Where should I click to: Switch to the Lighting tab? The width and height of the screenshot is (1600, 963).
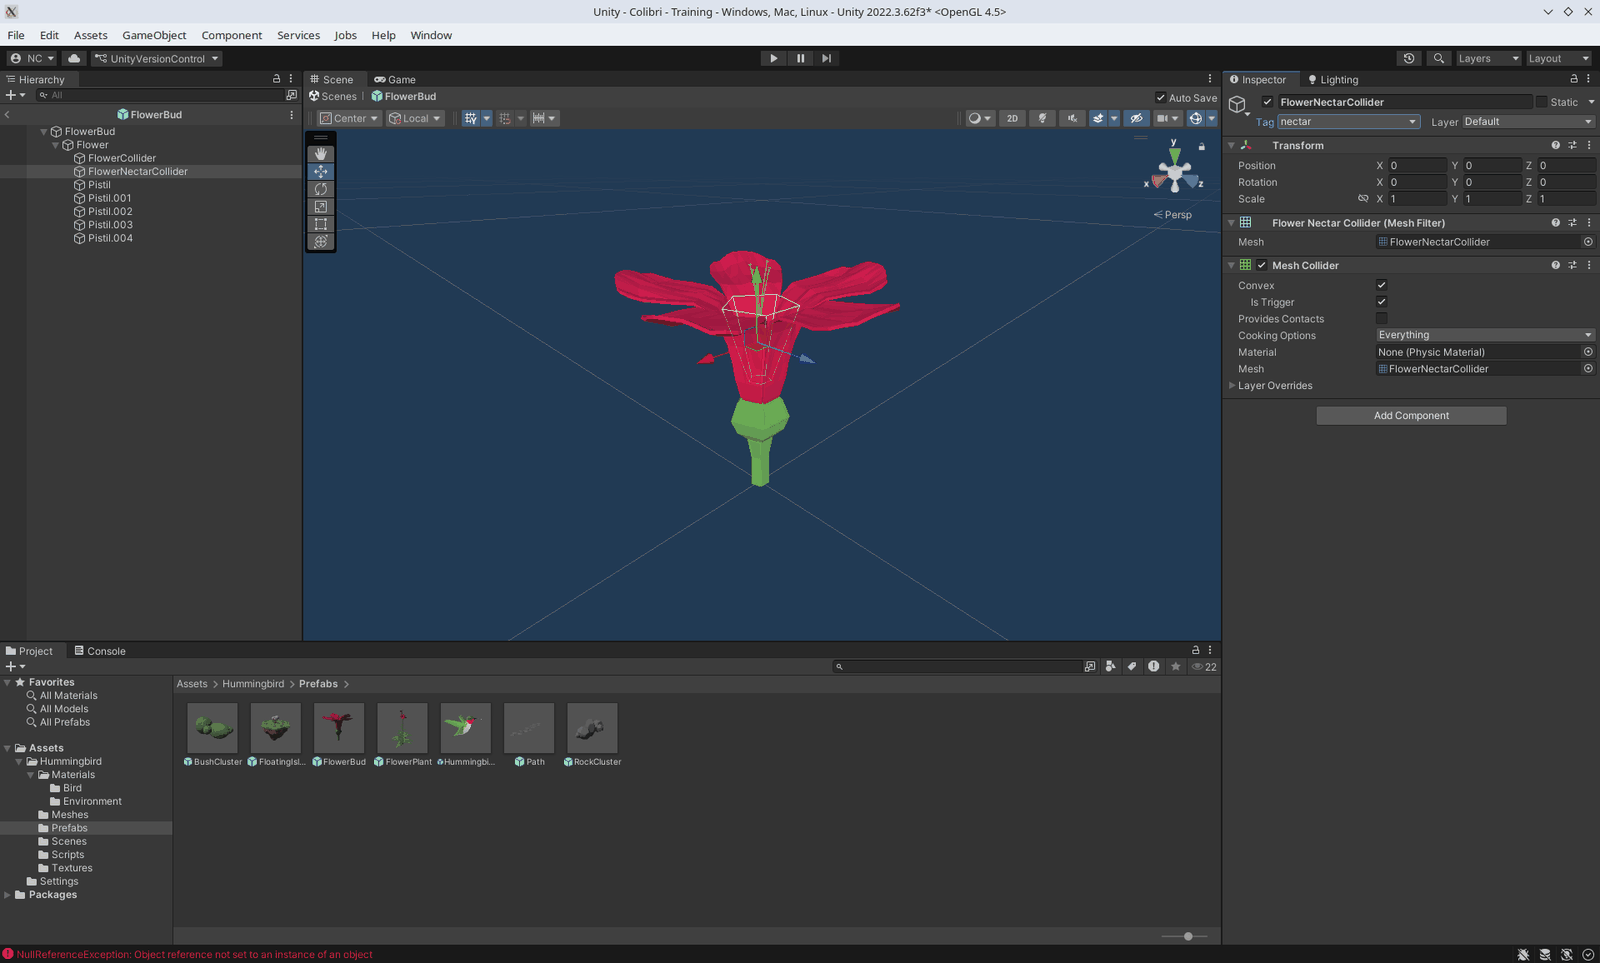[x=1333, y=79]
